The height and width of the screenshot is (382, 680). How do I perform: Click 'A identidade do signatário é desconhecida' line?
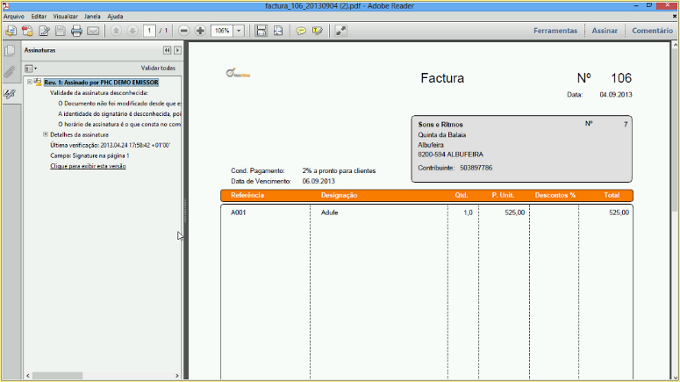tap(120, 114)
